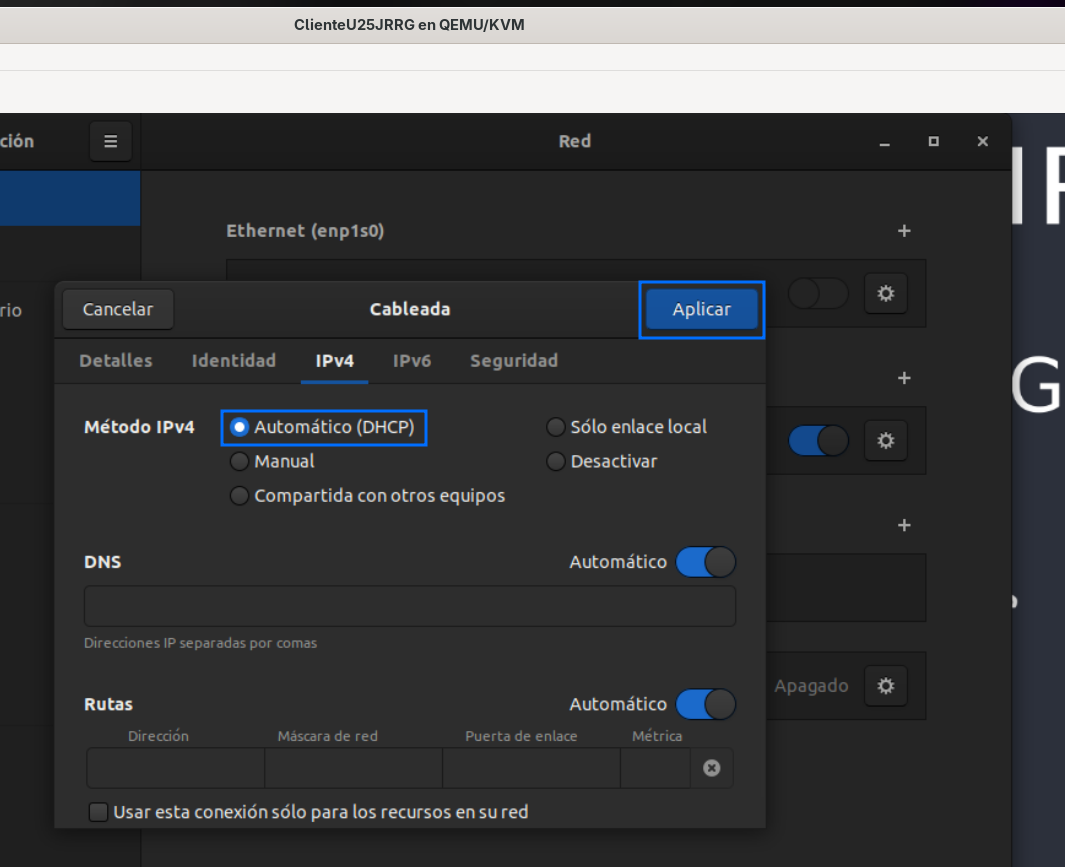Open gear settings beside the disabled switch
Viewport: 1065px width, 867px height.
pyautogui.click(x=886, y=294)
